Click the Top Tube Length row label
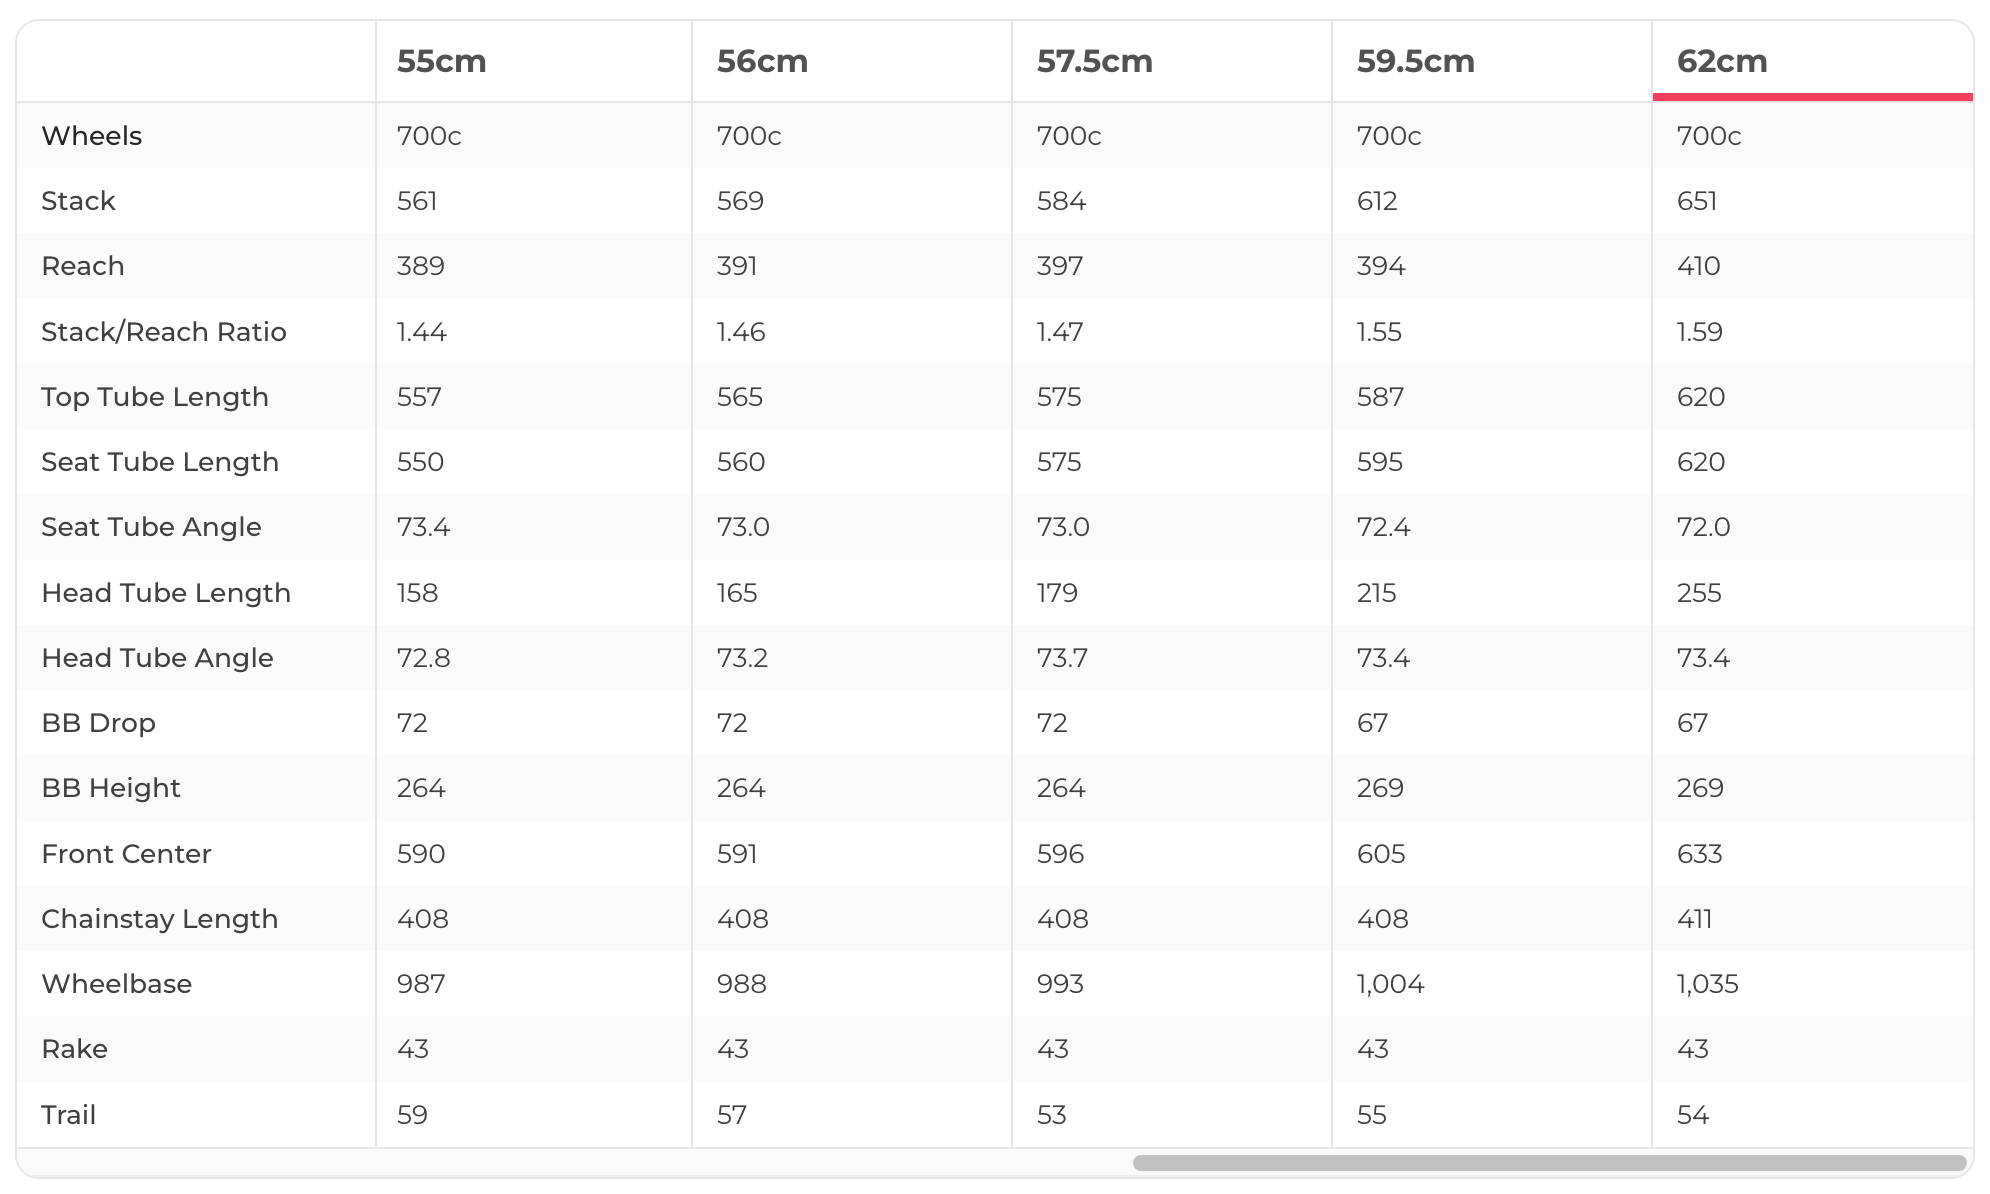The height and width of the screenshot is (1194, 1990). (155, 396)
